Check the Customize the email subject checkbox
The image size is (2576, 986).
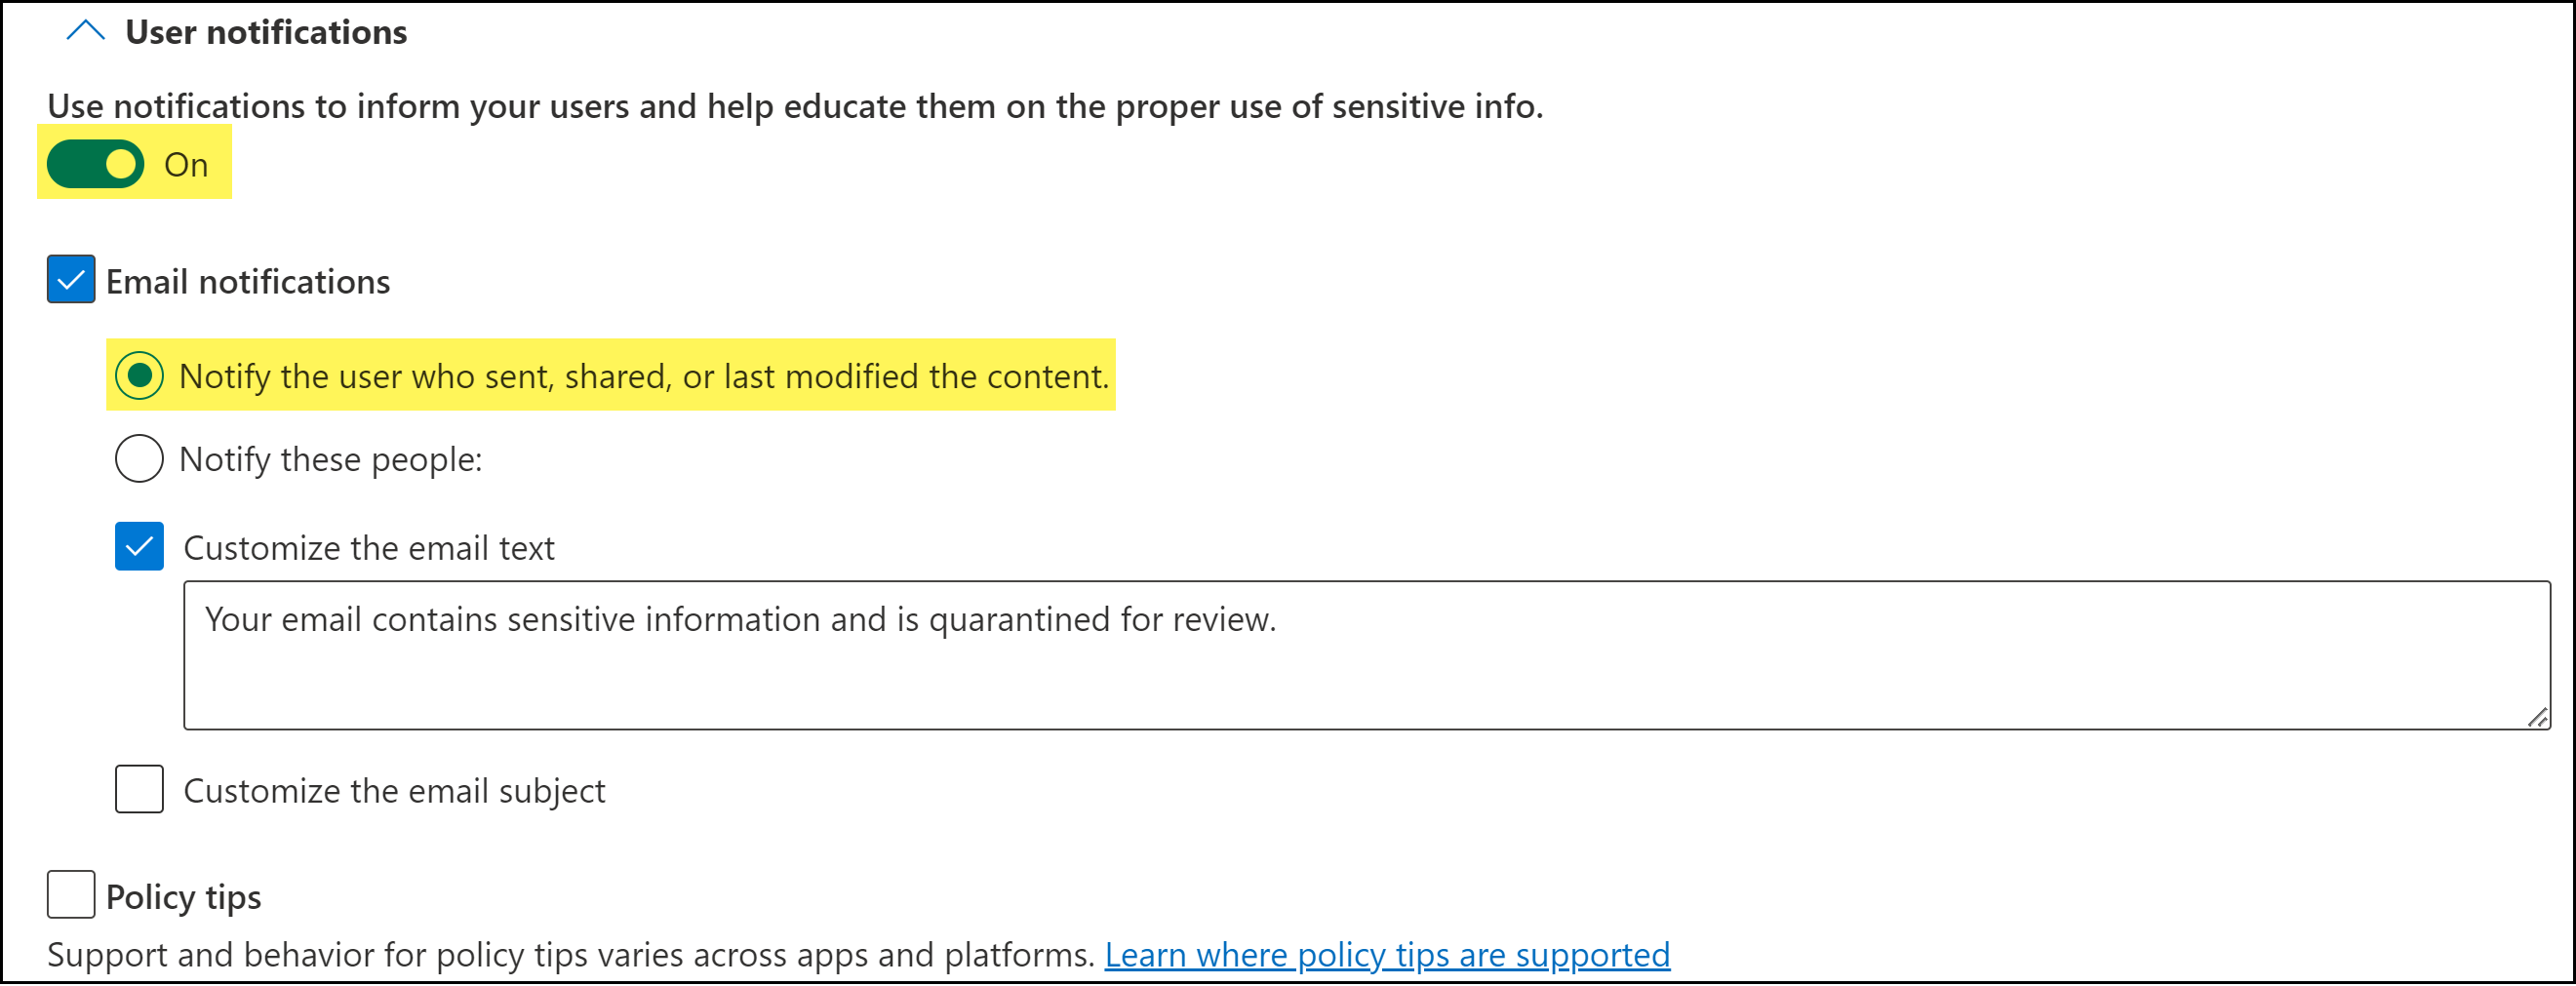(x=139, y=790)
